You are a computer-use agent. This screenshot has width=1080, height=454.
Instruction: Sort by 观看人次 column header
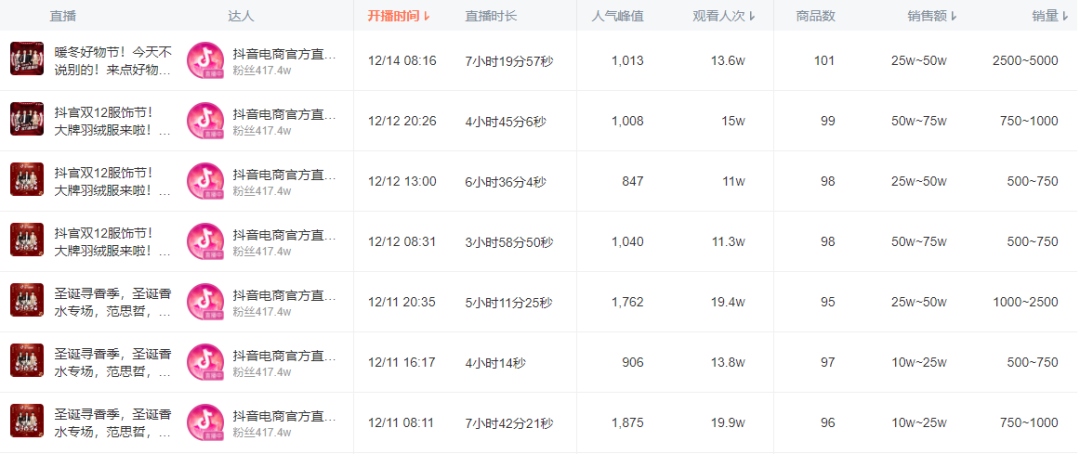tap(724, 16)
